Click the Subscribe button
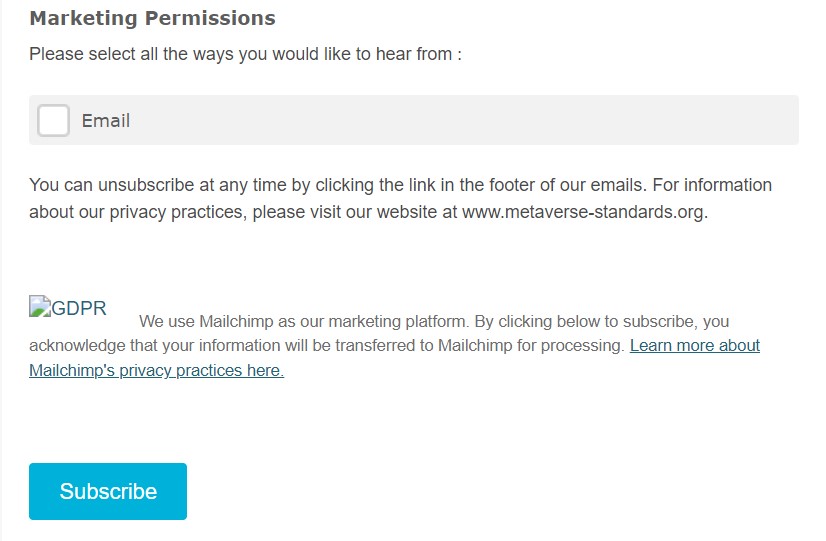 (x=108, y=491)
